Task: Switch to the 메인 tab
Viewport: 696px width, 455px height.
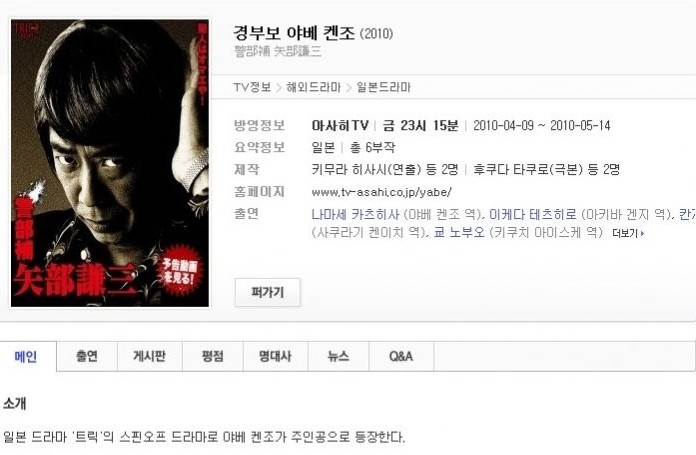Action: [26, 356]
